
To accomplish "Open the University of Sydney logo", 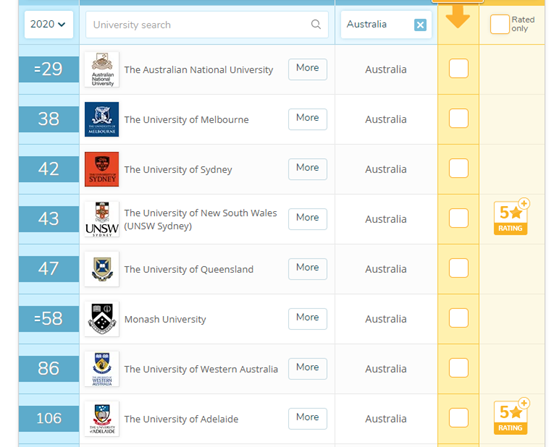I will [x=102, y=169].
